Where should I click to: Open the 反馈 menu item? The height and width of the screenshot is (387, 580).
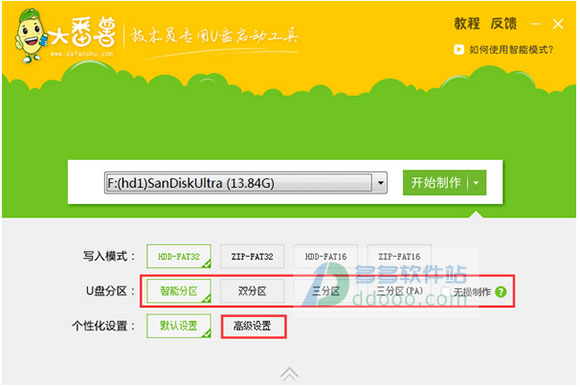pos(503,24)
